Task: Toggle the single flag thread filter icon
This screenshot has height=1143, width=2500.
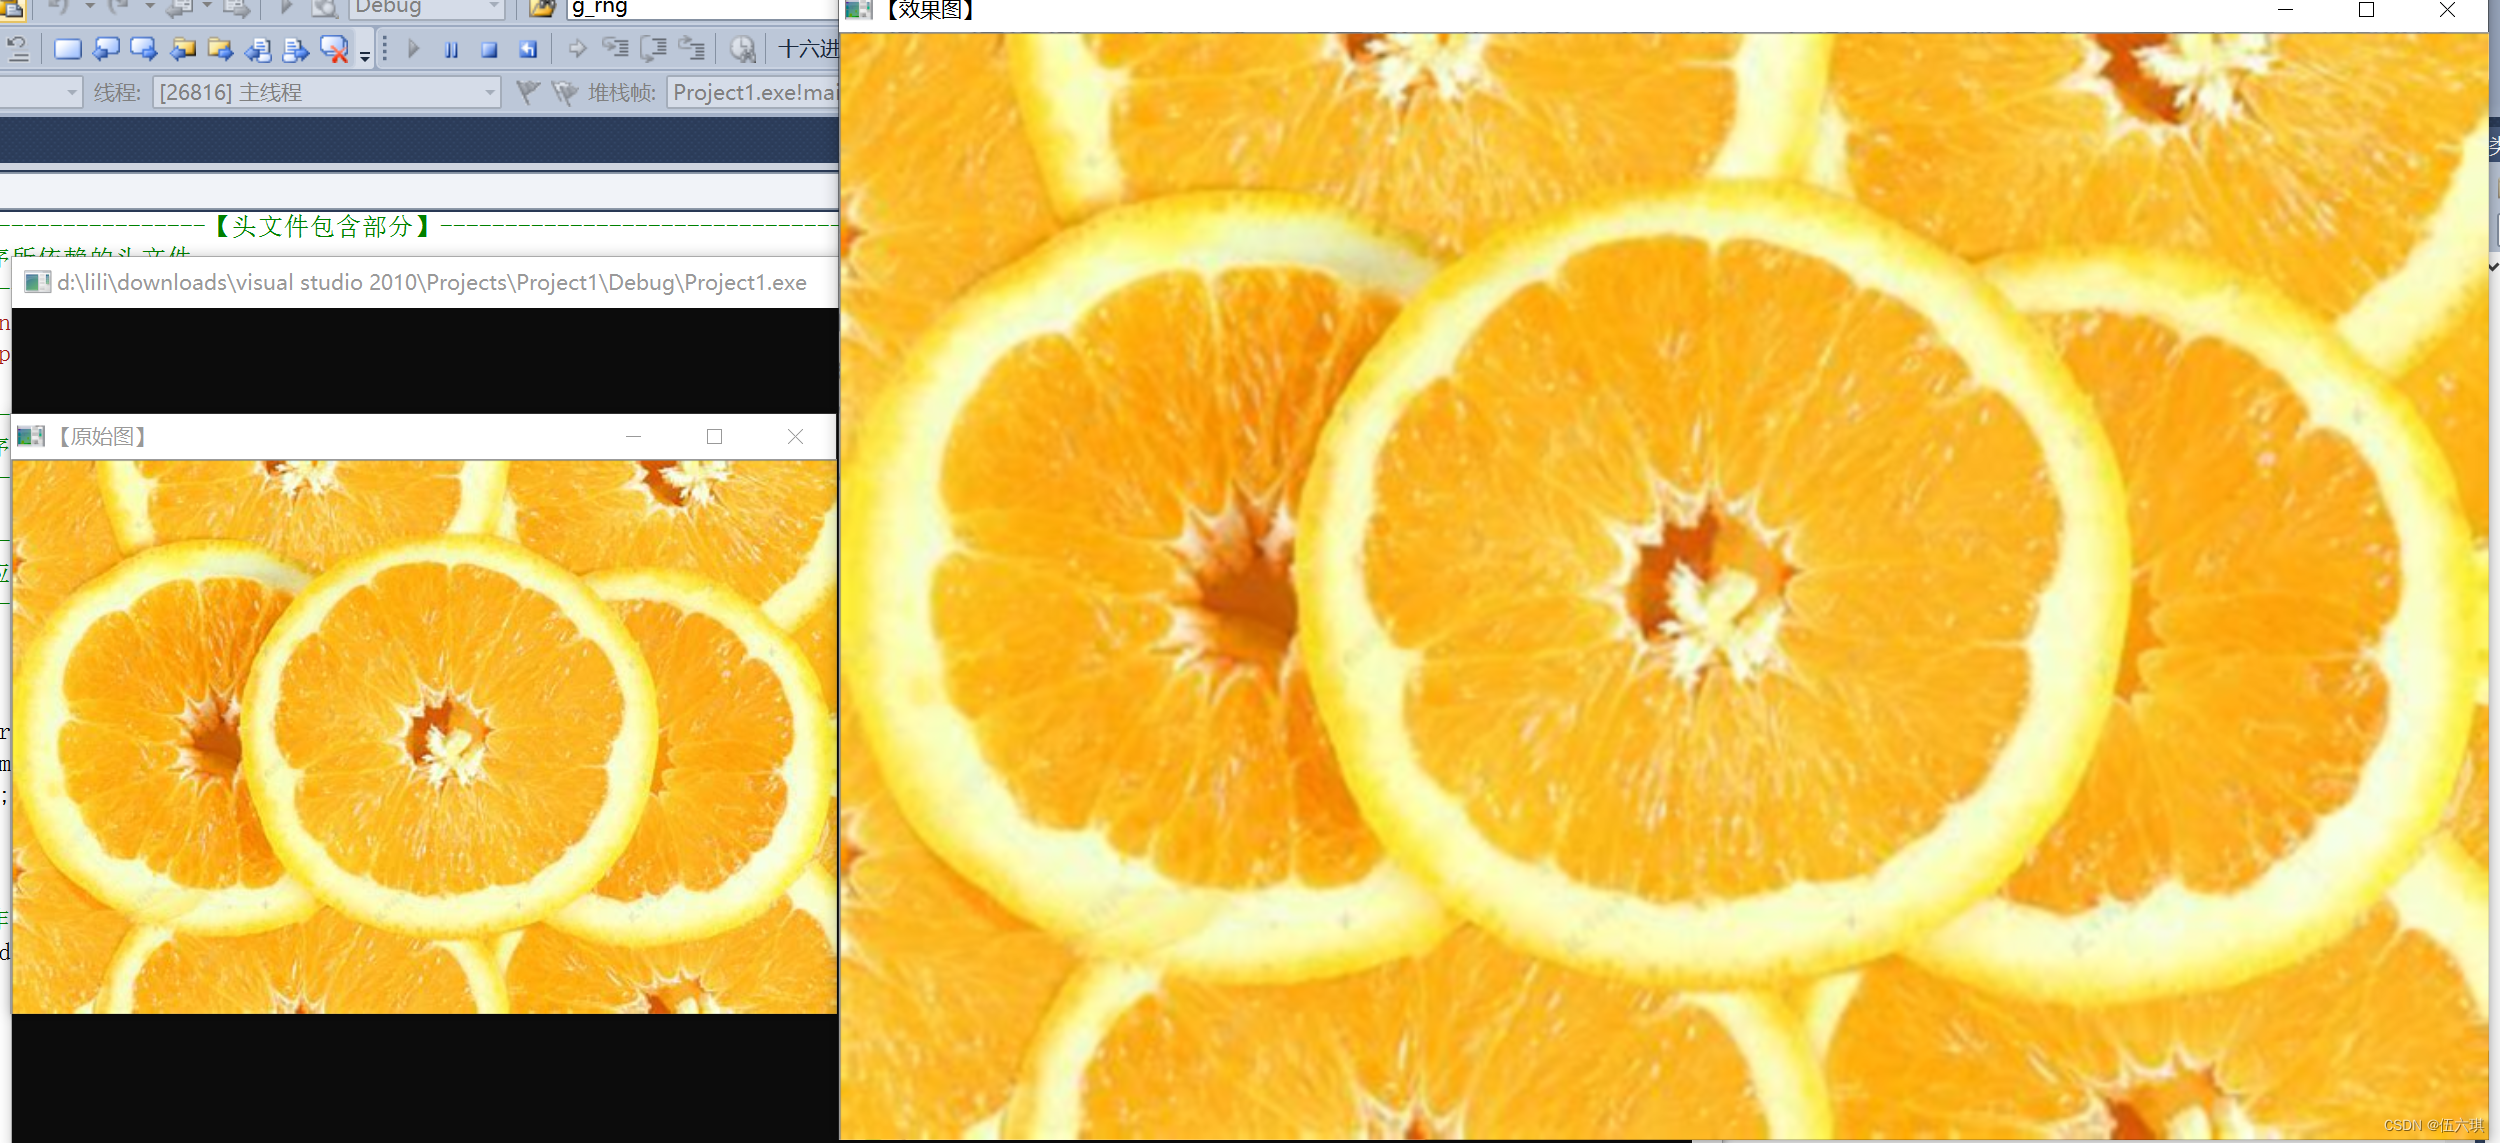Action: pyautogui.click(x=528, y=93)
